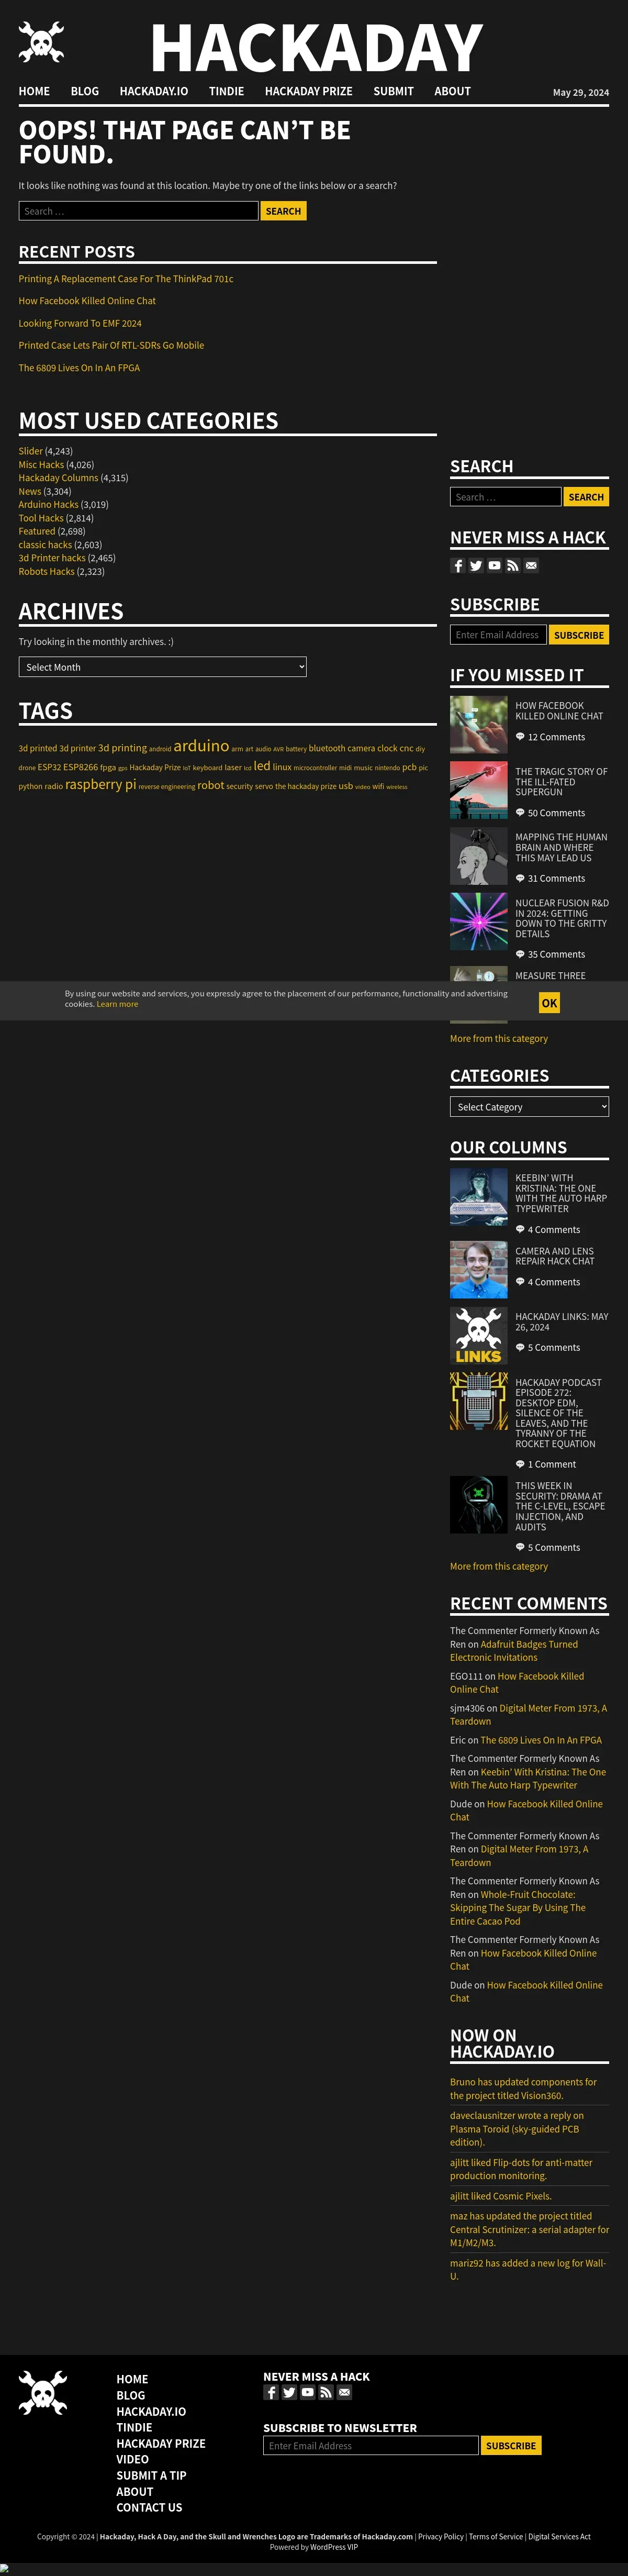Open Tragic Story of Supergun thumbnail
The width and height of the screenshot is (628, 2576).
(479, 791)
